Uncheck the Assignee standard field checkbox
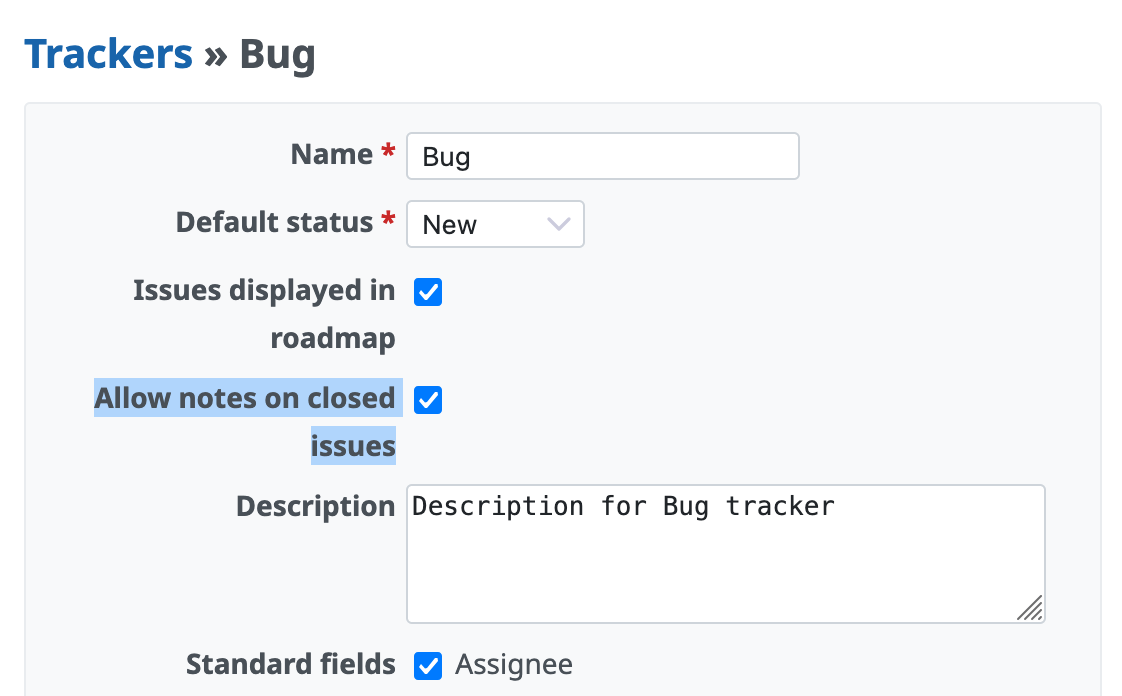 (428, 666)
